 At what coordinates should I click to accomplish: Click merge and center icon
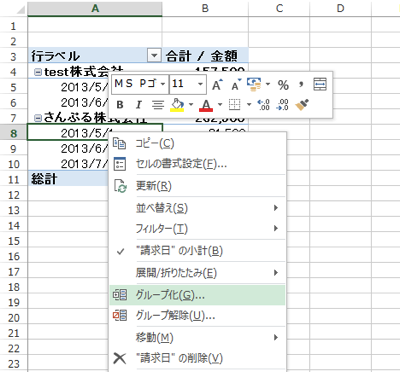(320, 85)
